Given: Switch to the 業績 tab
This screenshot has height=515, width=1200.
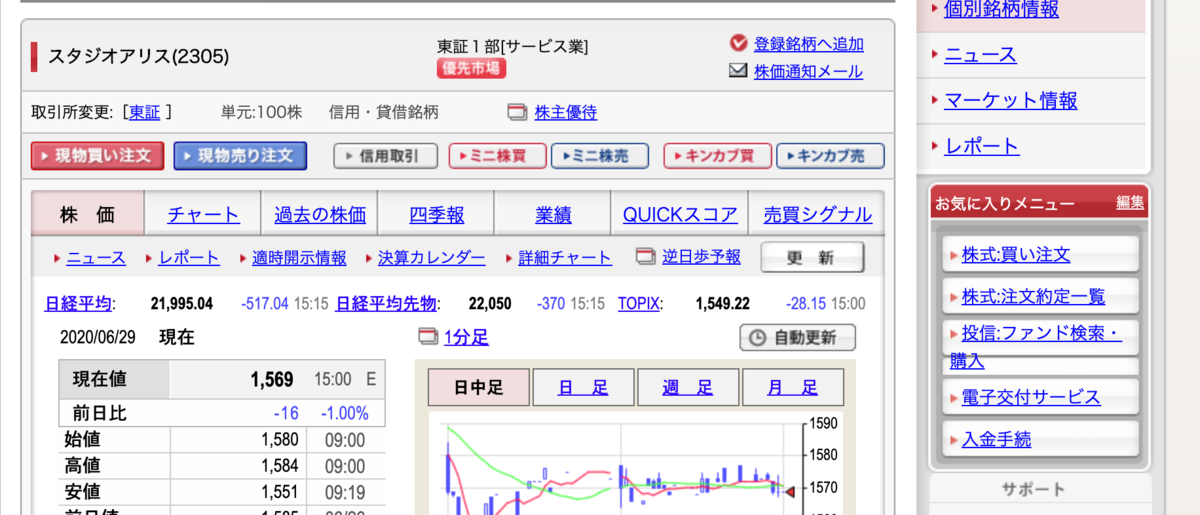Looking at the screenshot, I should pos(553,215).
